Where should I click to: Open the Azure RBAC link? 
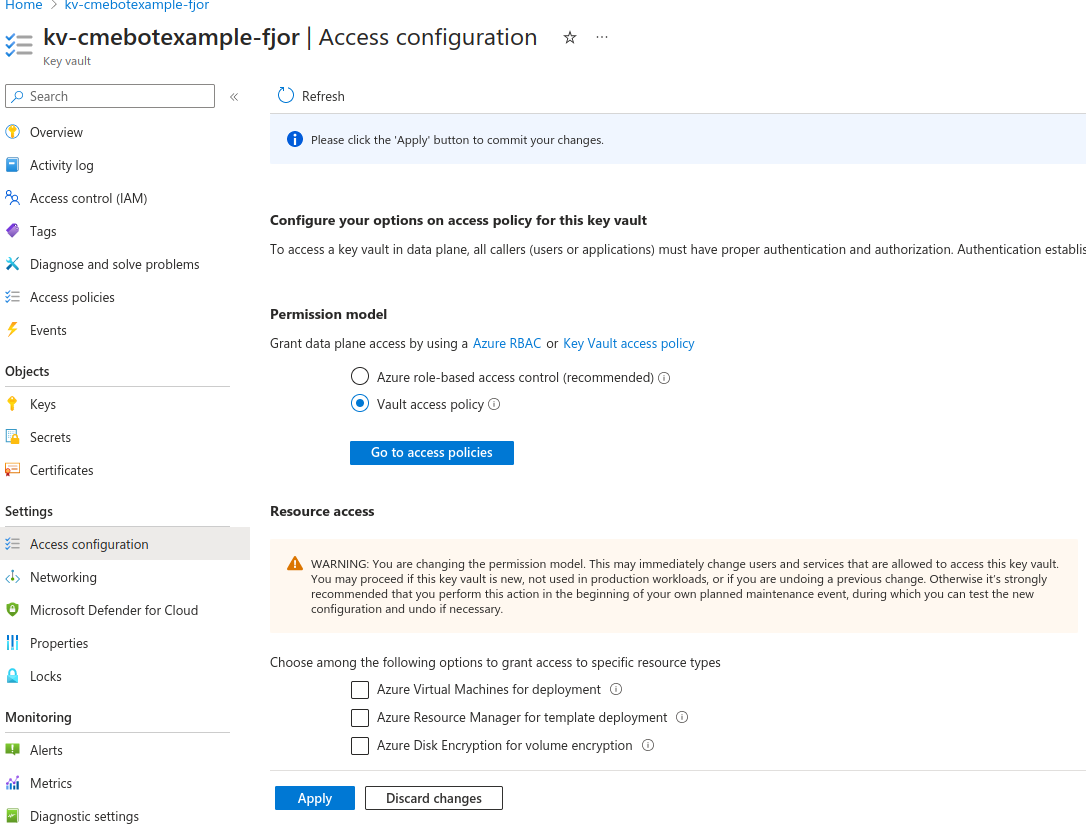(506, 344)
